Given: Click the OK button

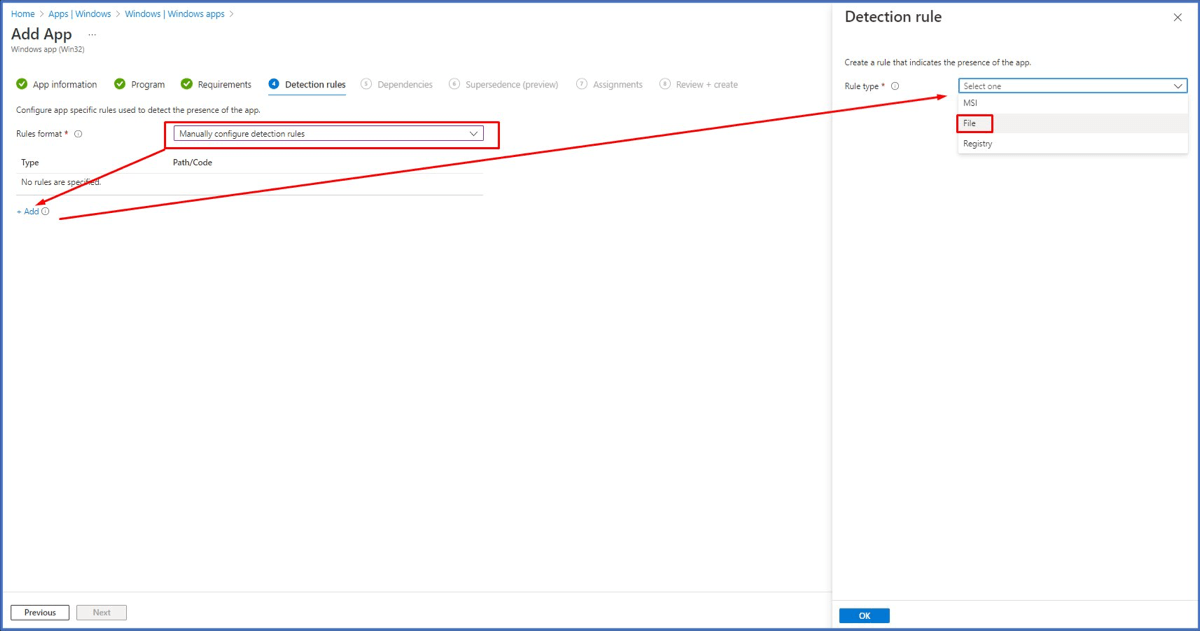Looking at the screenshot, I should [x=864, y=616].
